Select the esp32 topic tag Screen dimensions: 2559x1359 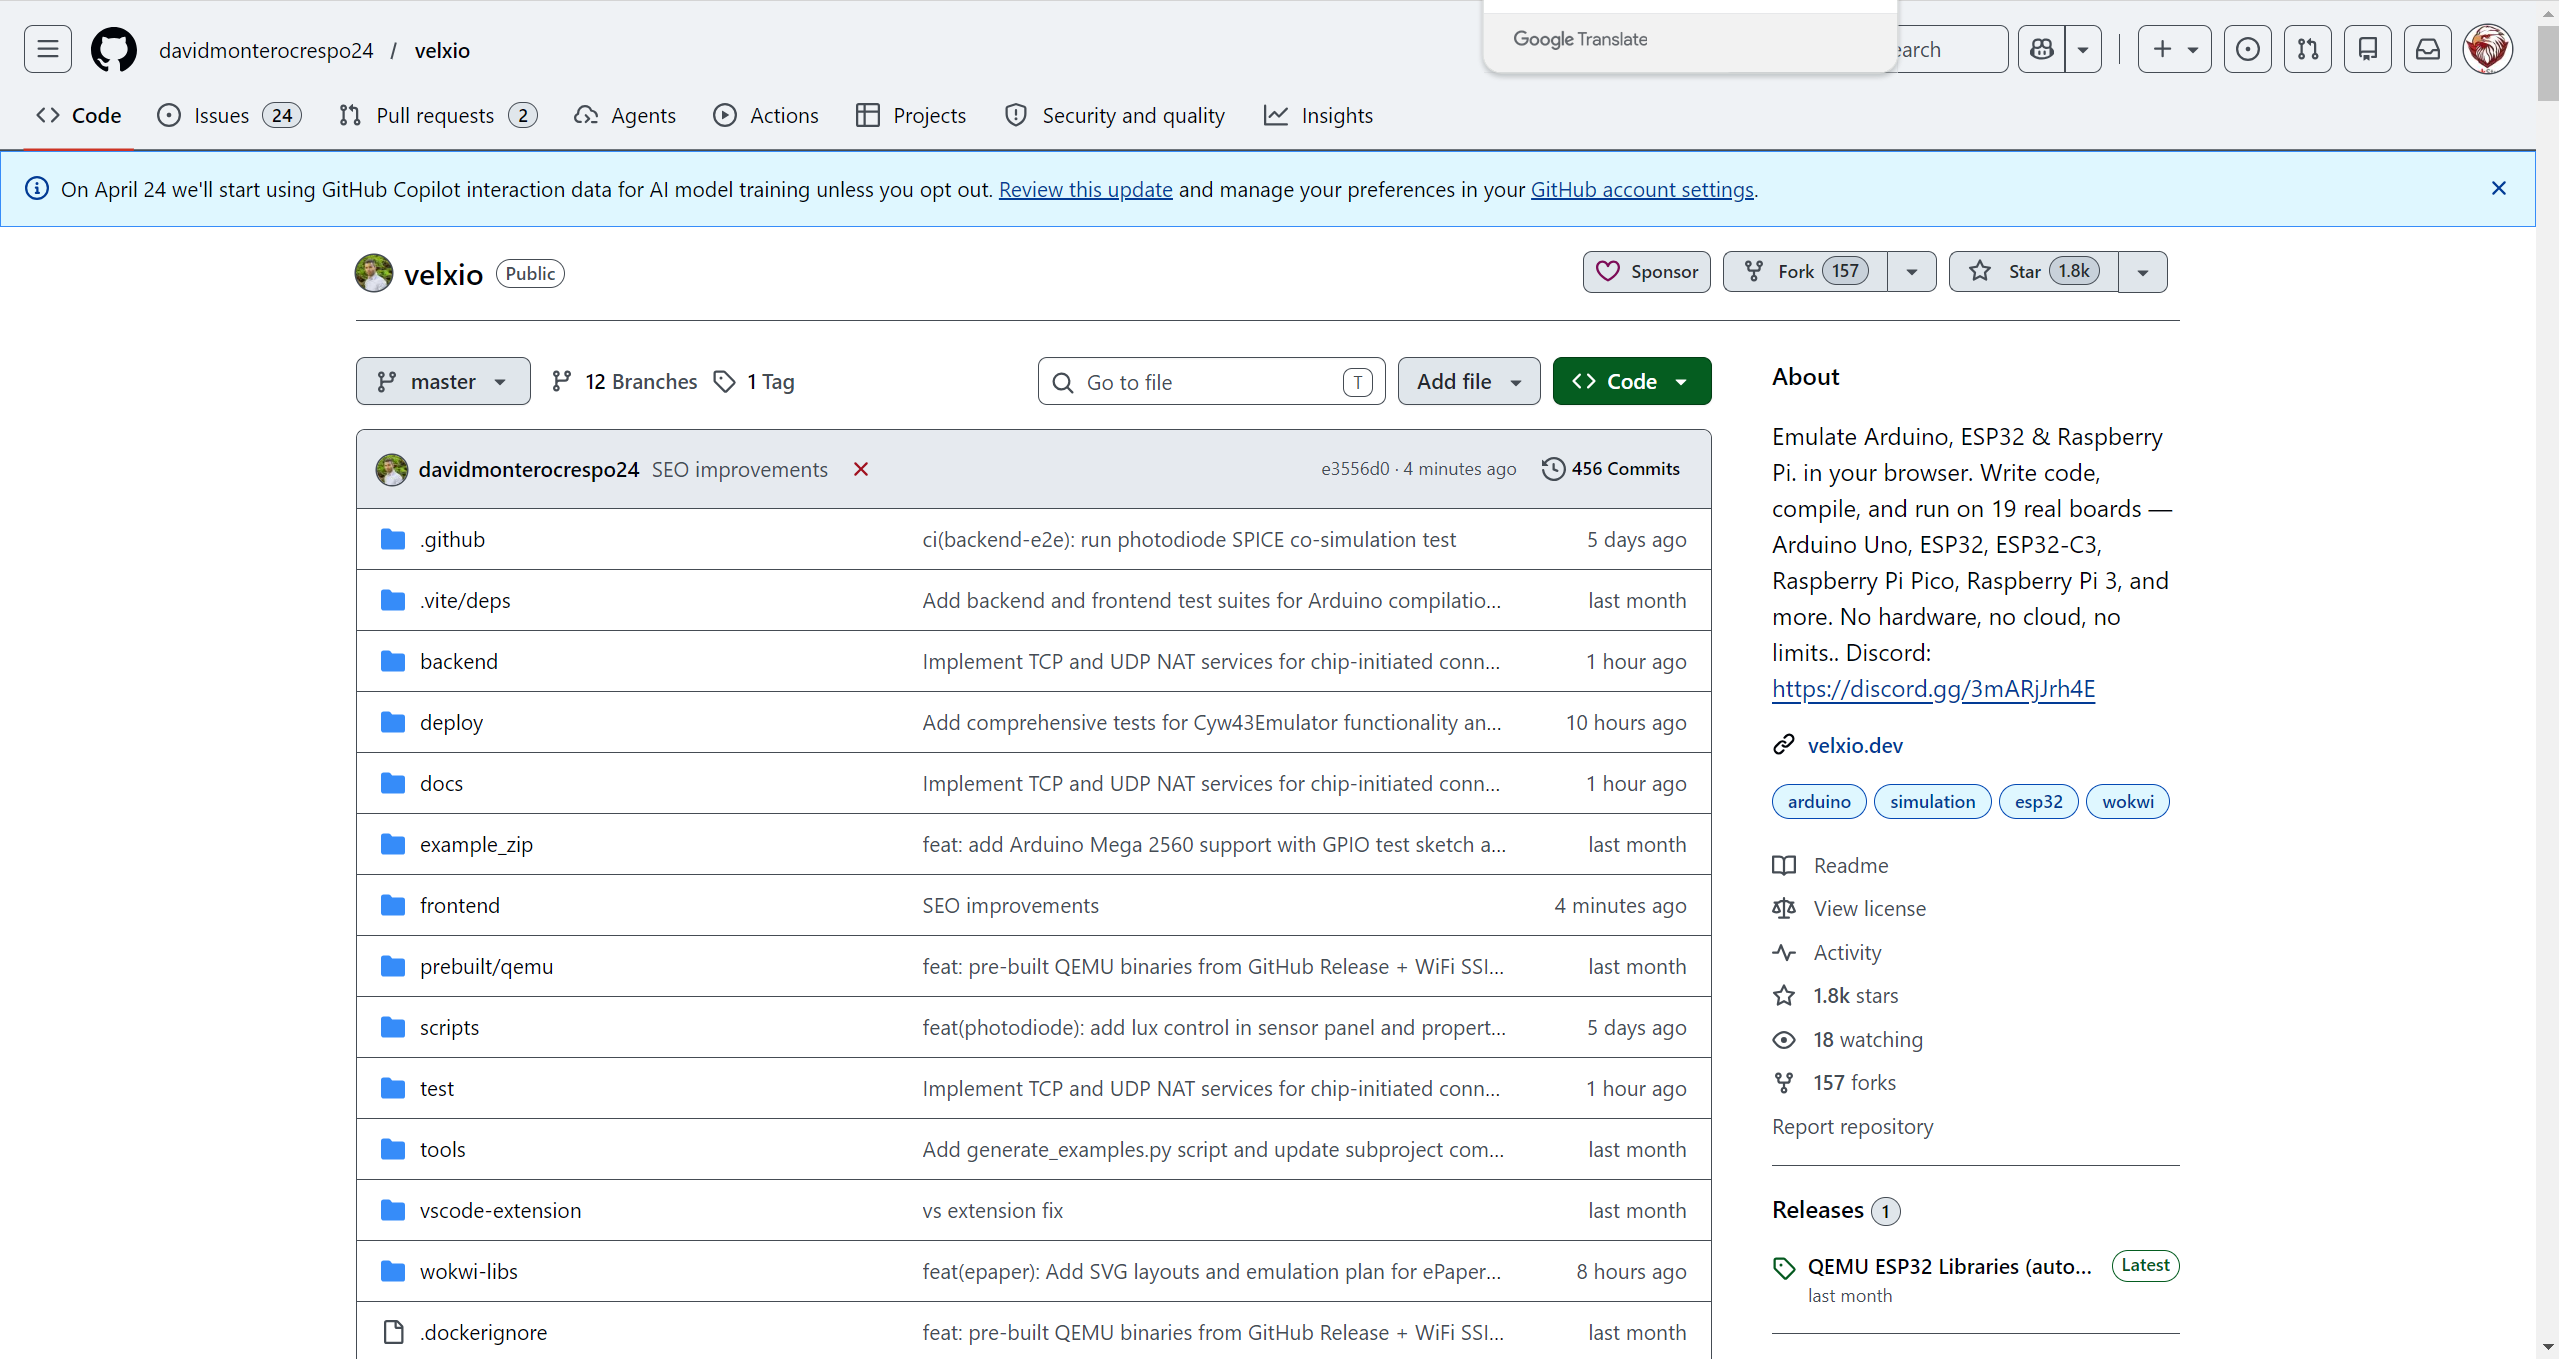(x=2037, y=801)
